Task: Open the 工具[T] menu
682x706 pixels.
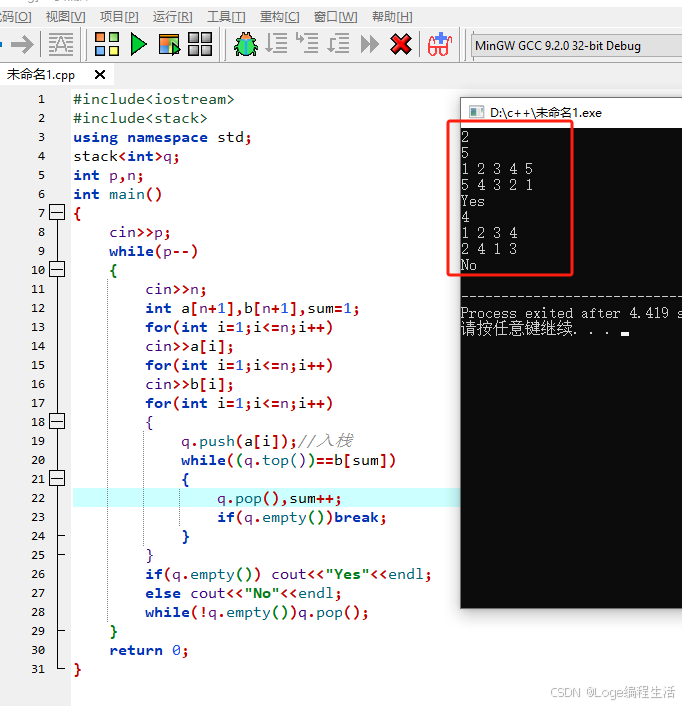Action: click(226, 17)
